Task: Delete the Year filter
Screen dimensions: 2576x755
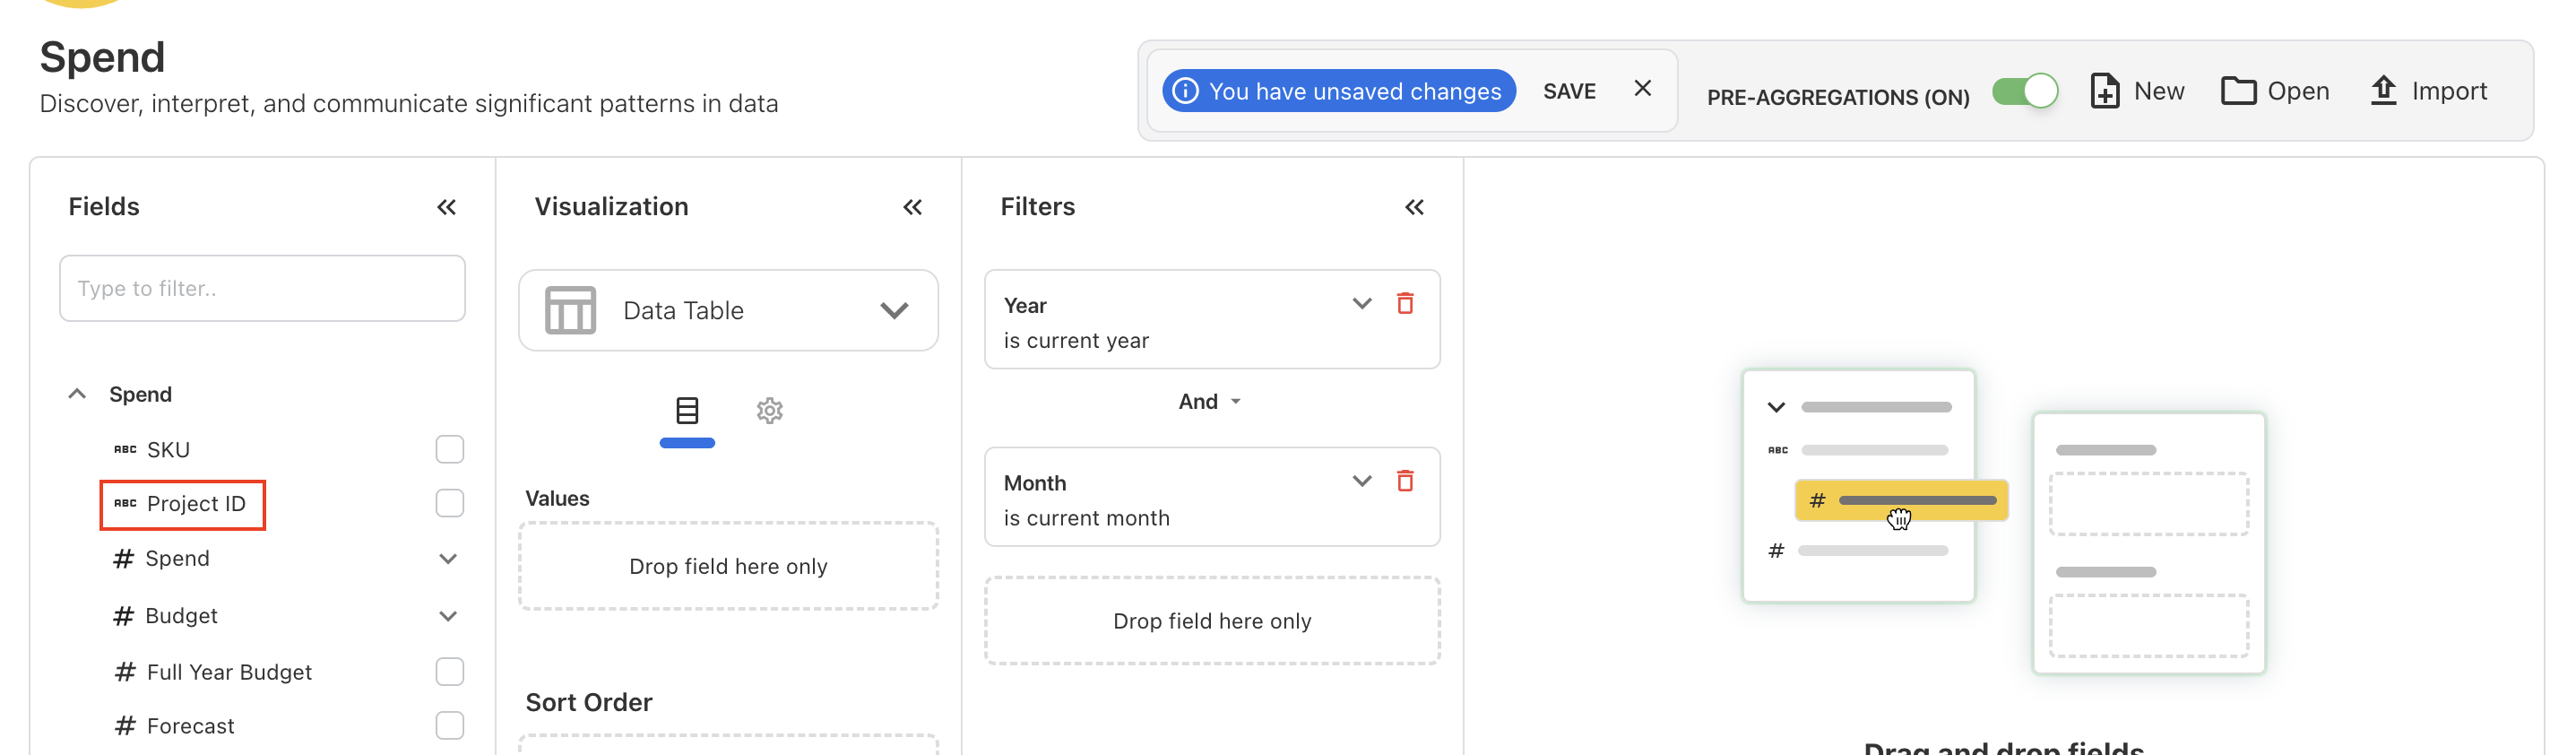Action: tap(1404, 303)
